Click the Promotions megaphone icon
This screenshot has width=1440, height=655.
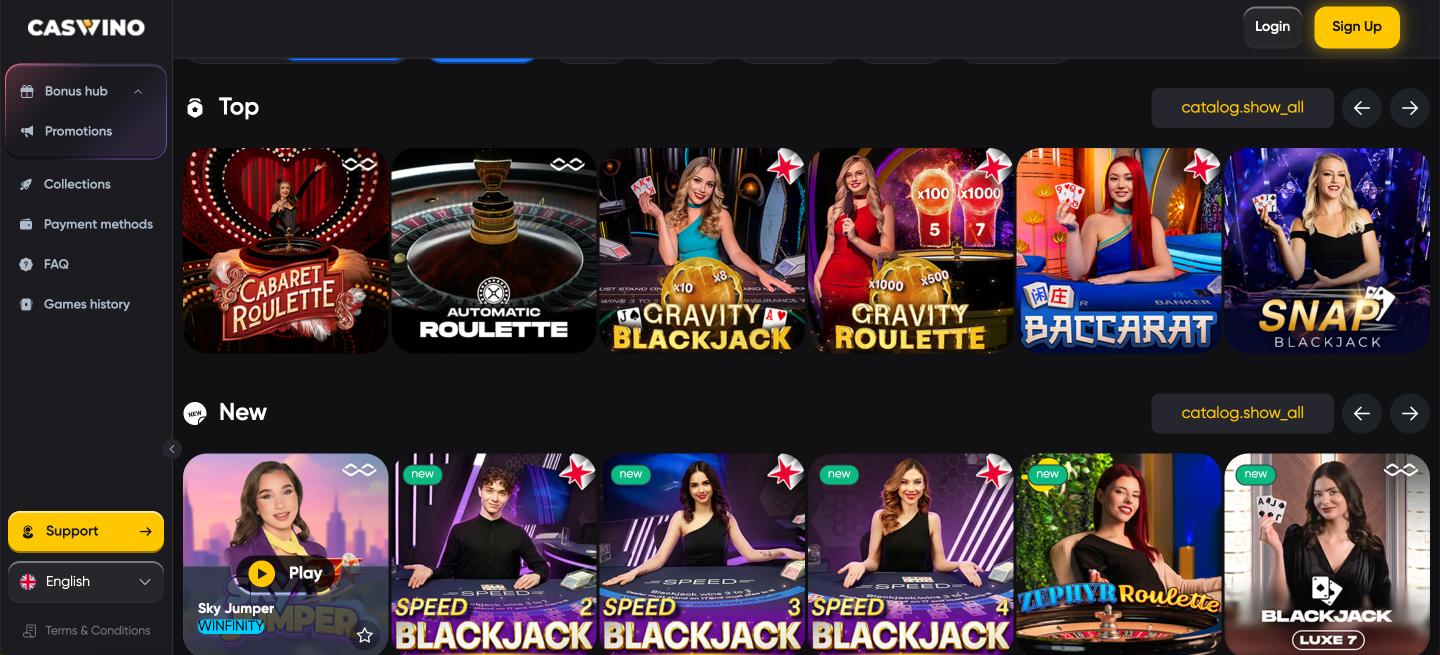pos(27,131)
